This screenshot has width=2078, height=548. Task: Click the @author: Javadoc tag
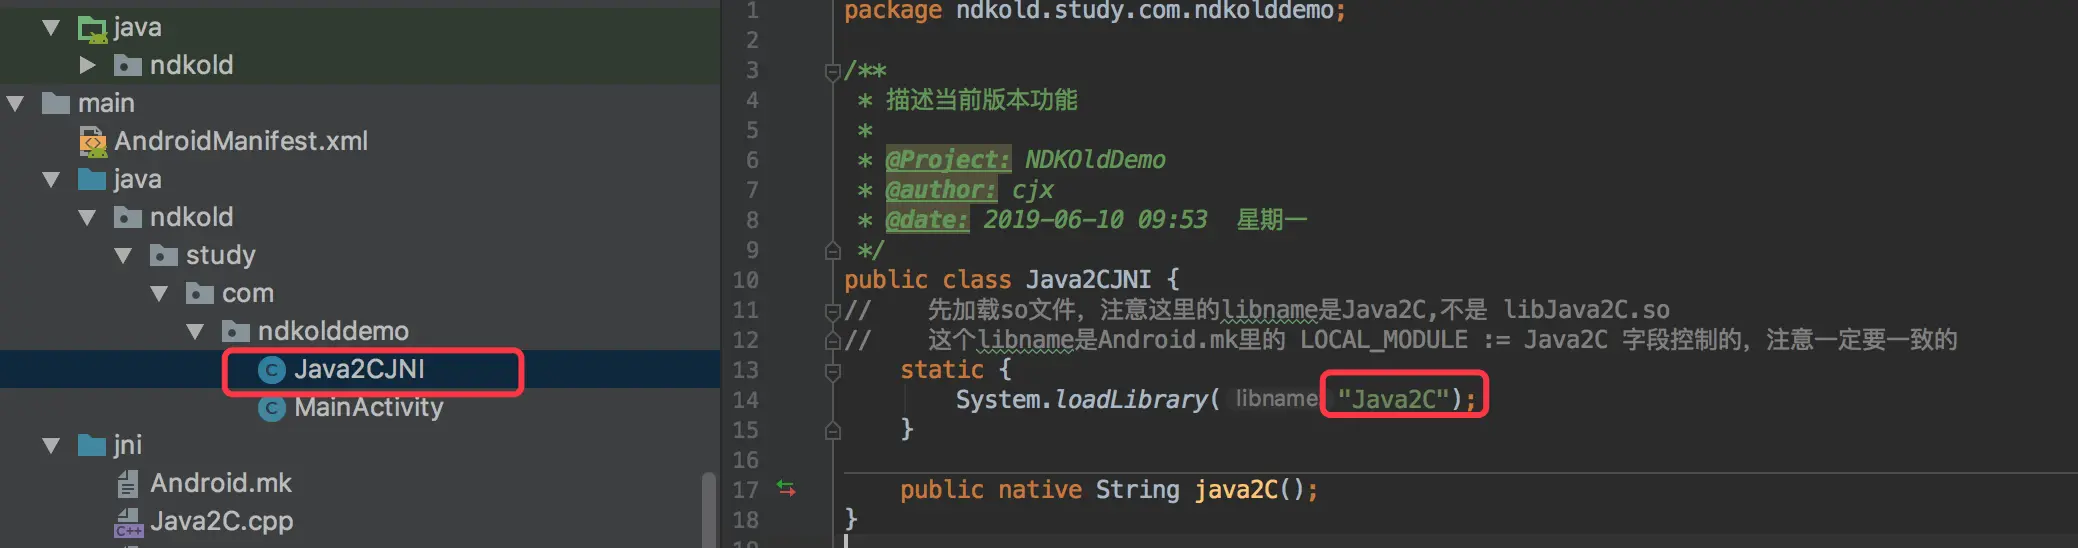[x=941, y=190]
